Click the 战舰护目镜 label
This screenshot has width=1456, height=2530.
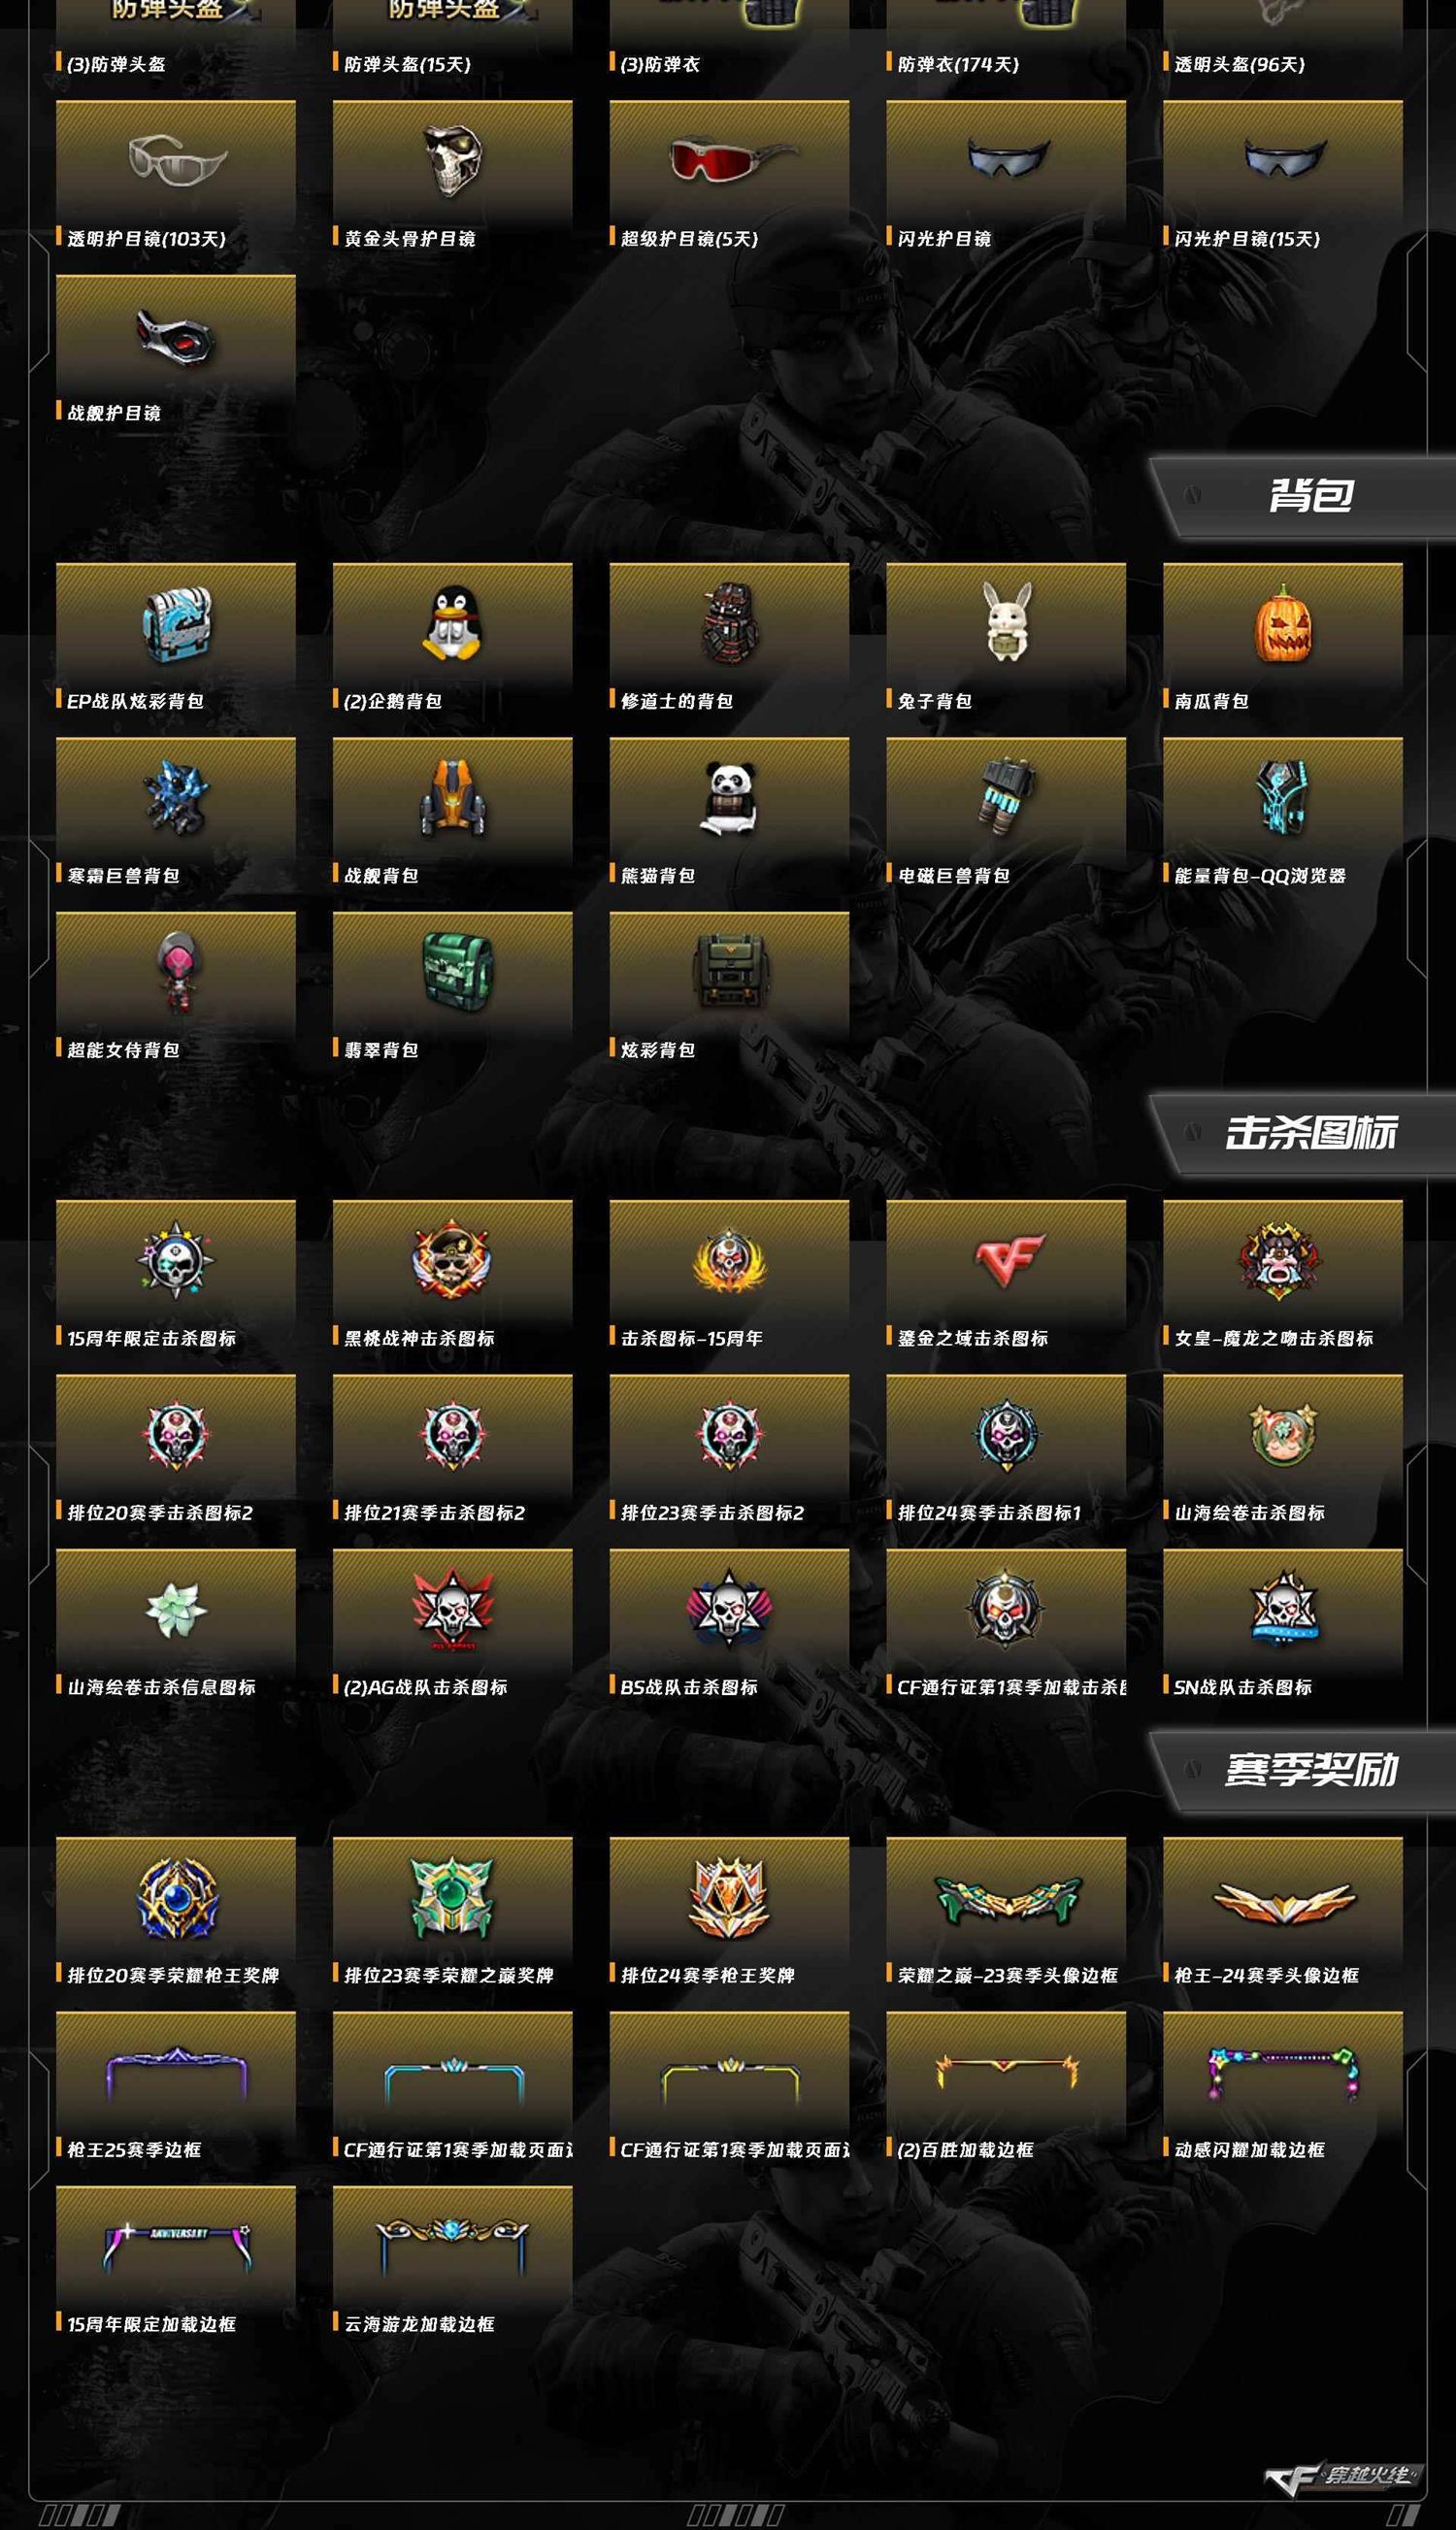point(114,413)
